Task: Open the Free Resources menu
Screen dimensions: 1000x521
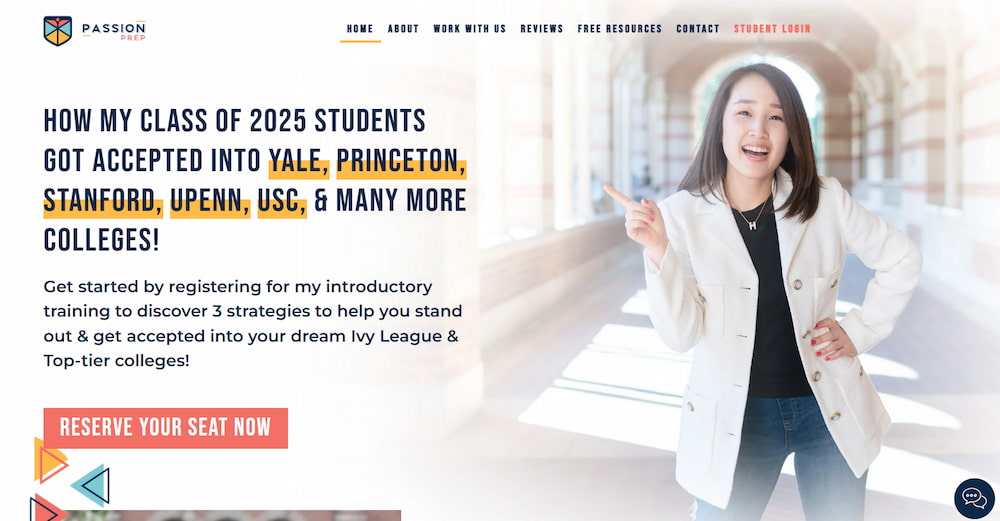Action: tap(619, 29)
